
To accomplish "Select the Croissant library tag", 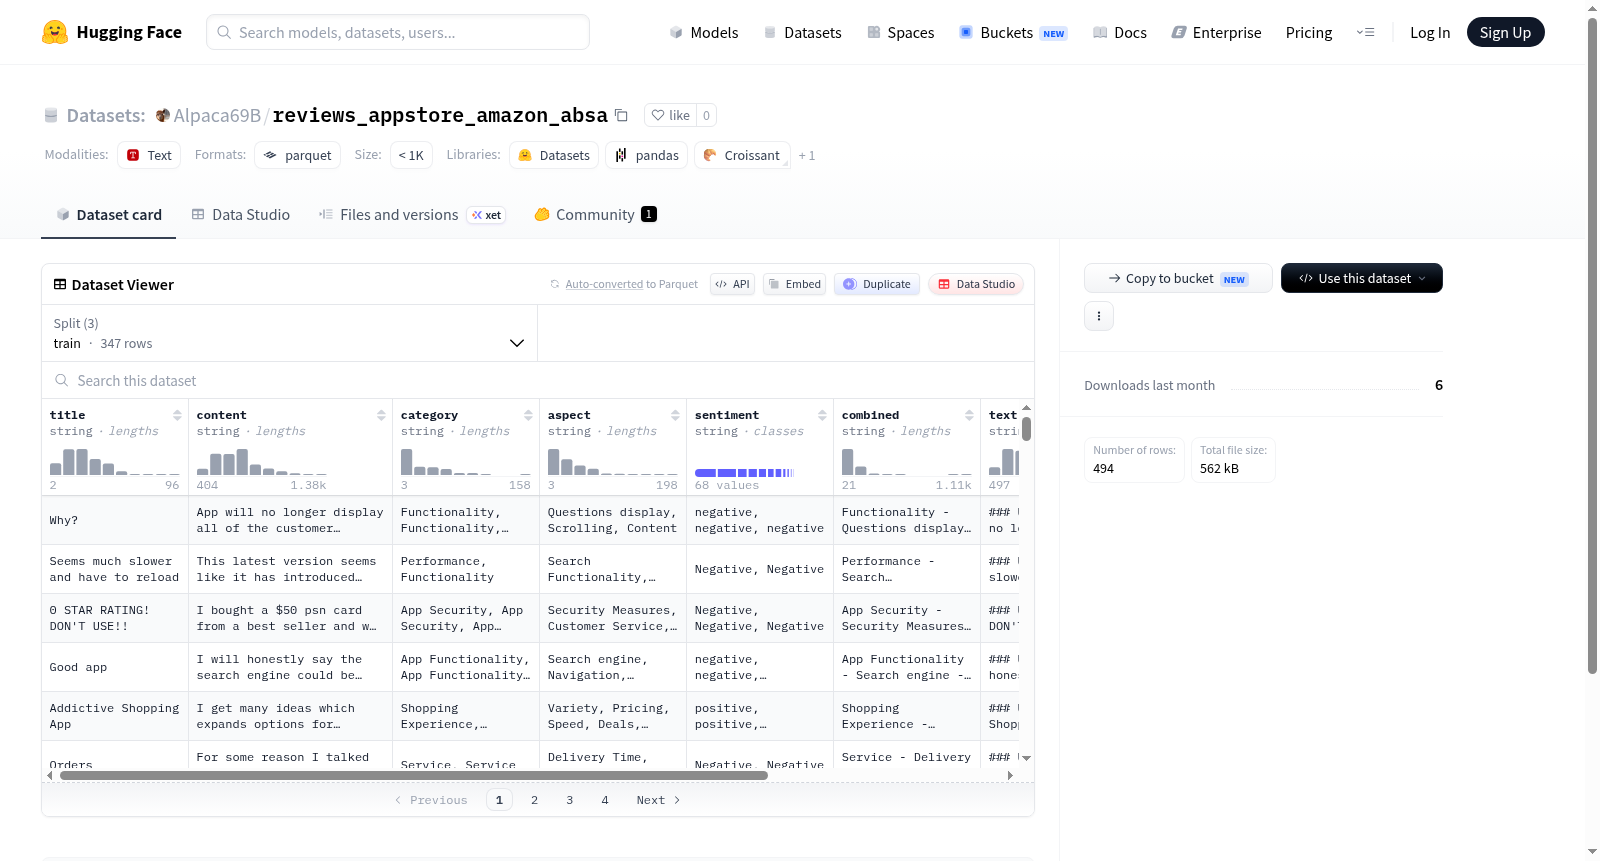I will coord(742,155).
